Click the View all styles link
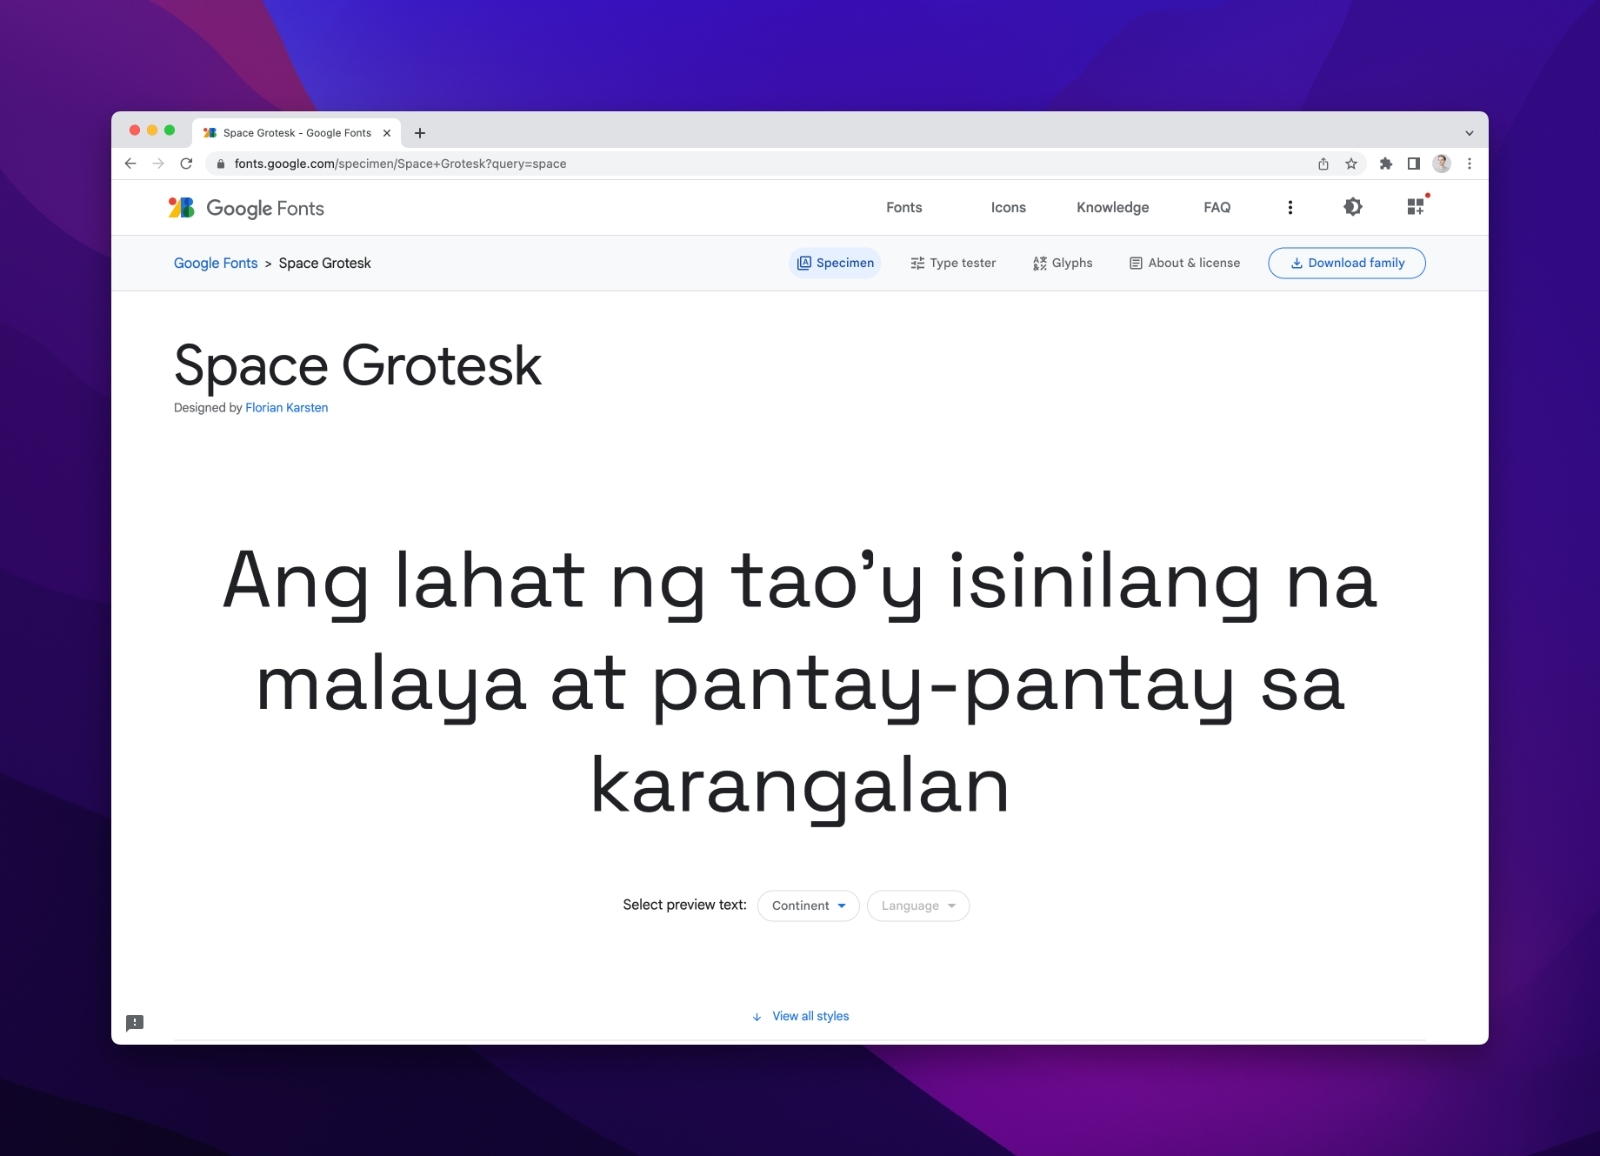Screen dimensions: 1600x1156 coord(800,1016)
